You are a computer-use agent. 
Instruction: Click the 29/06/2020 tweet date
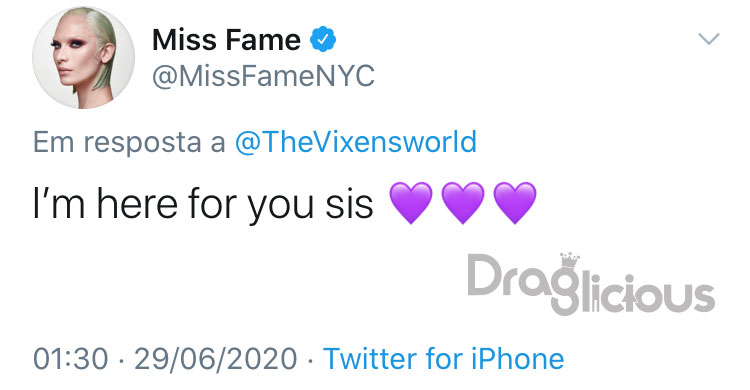click(216, 359)
